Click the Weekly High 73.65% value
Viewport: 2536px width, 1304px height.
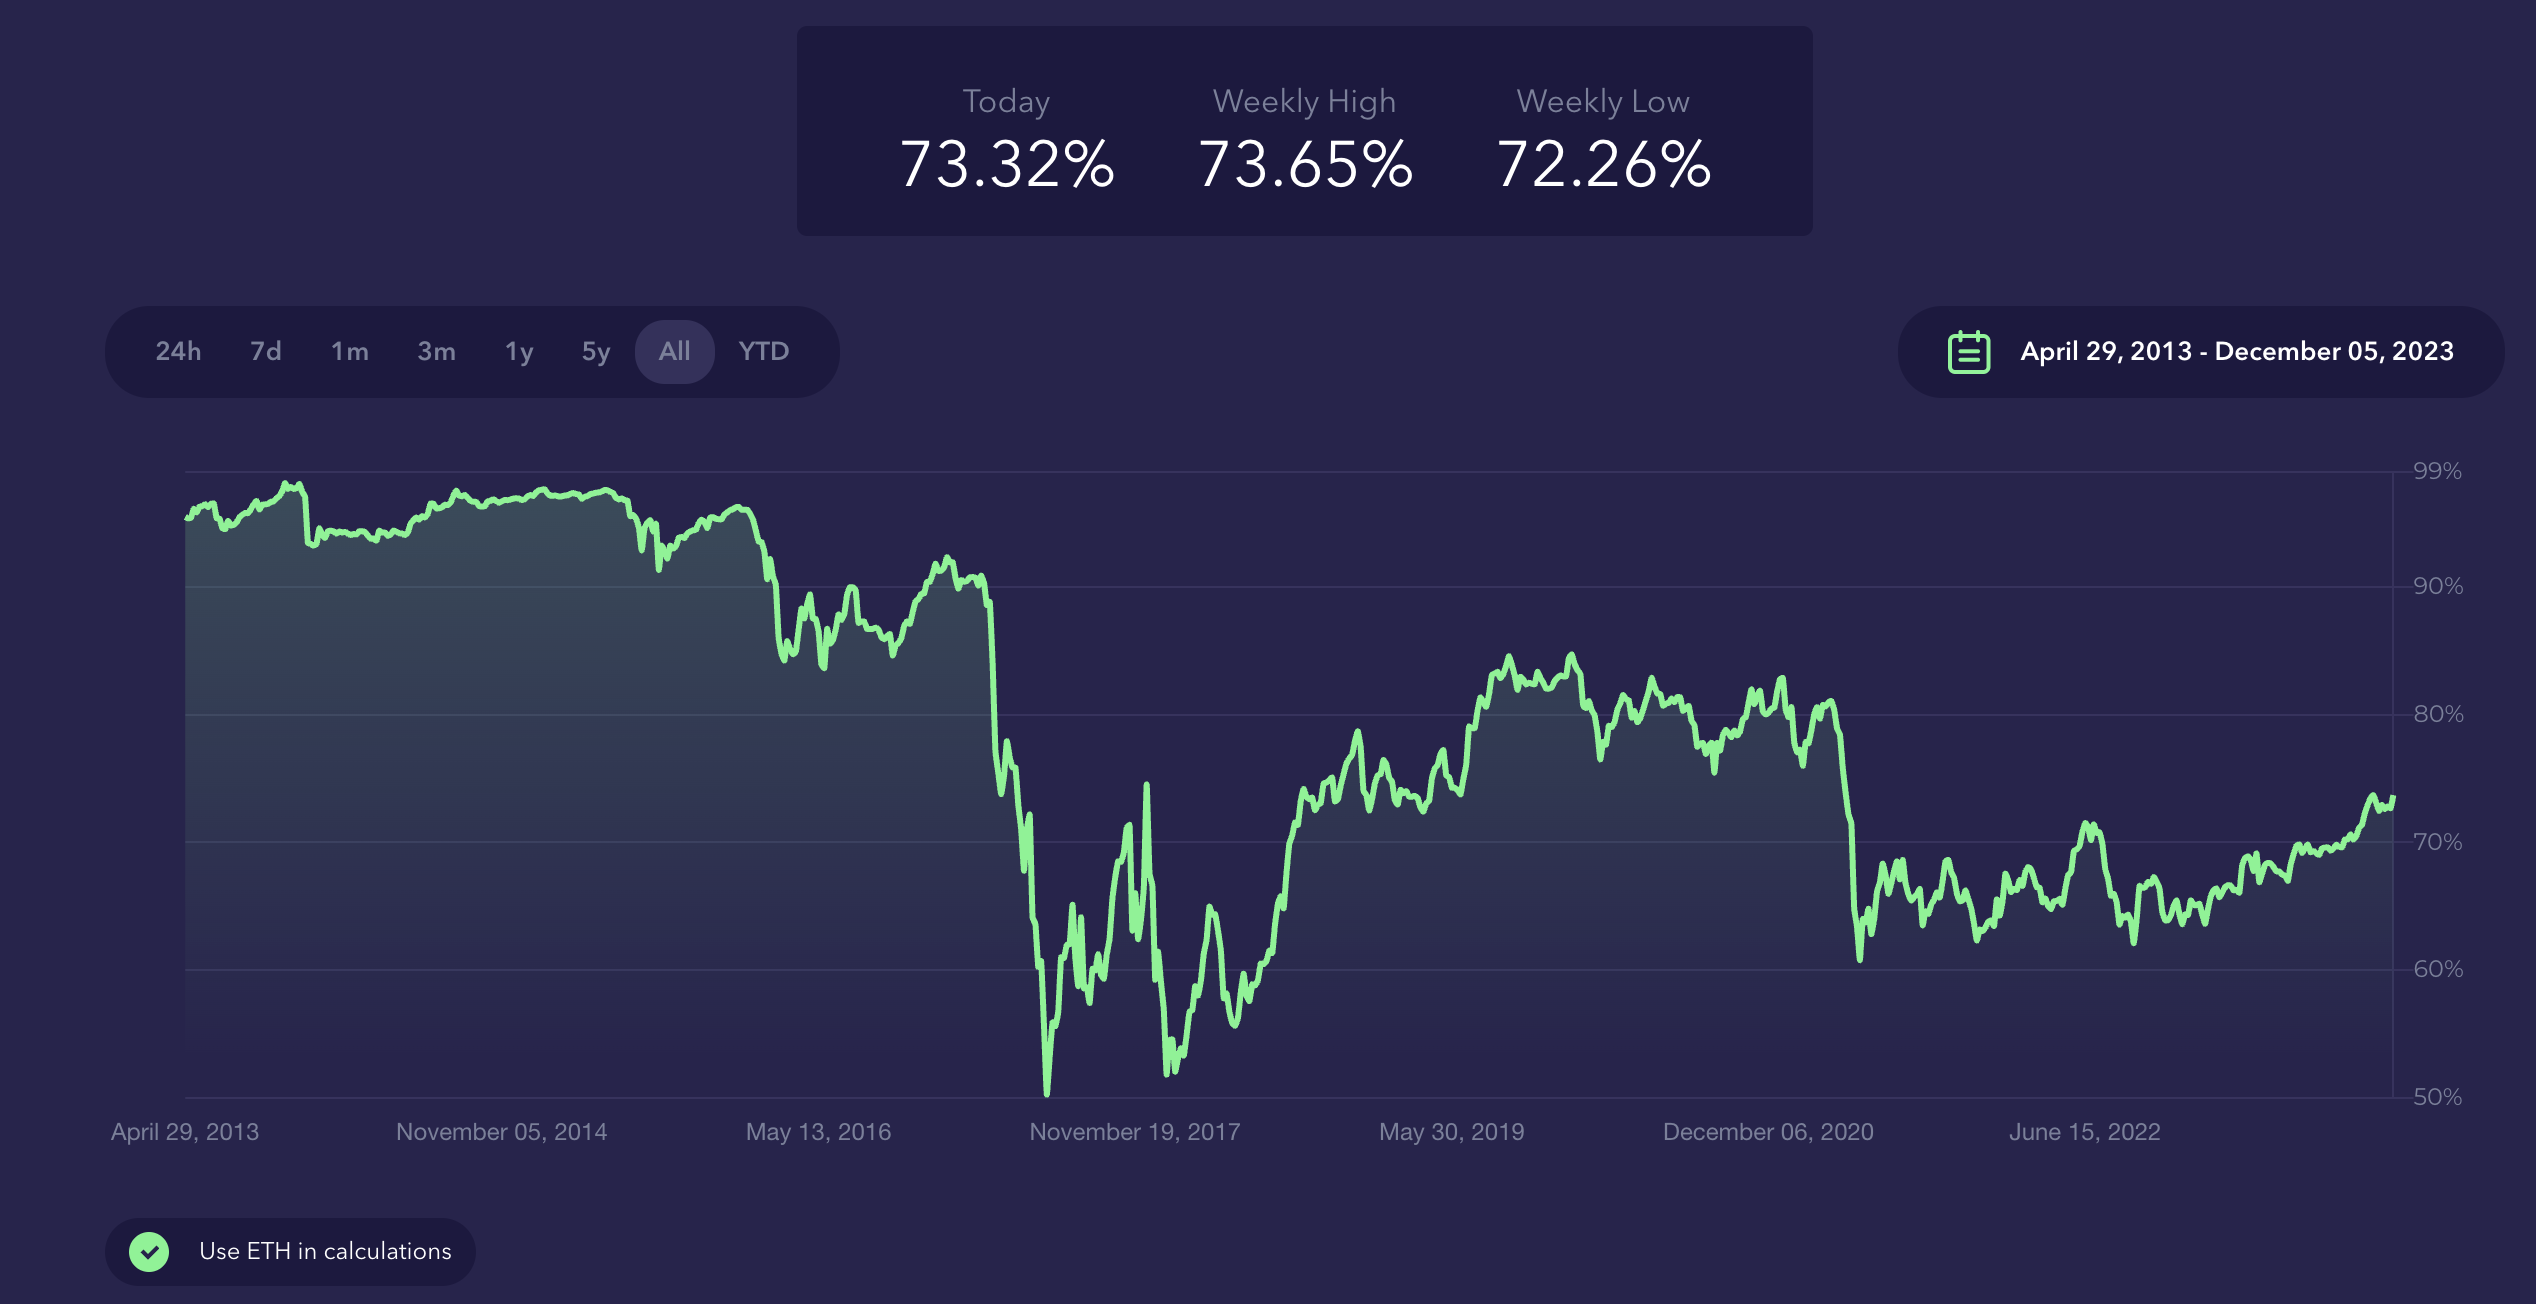(x=1304, y=164)
